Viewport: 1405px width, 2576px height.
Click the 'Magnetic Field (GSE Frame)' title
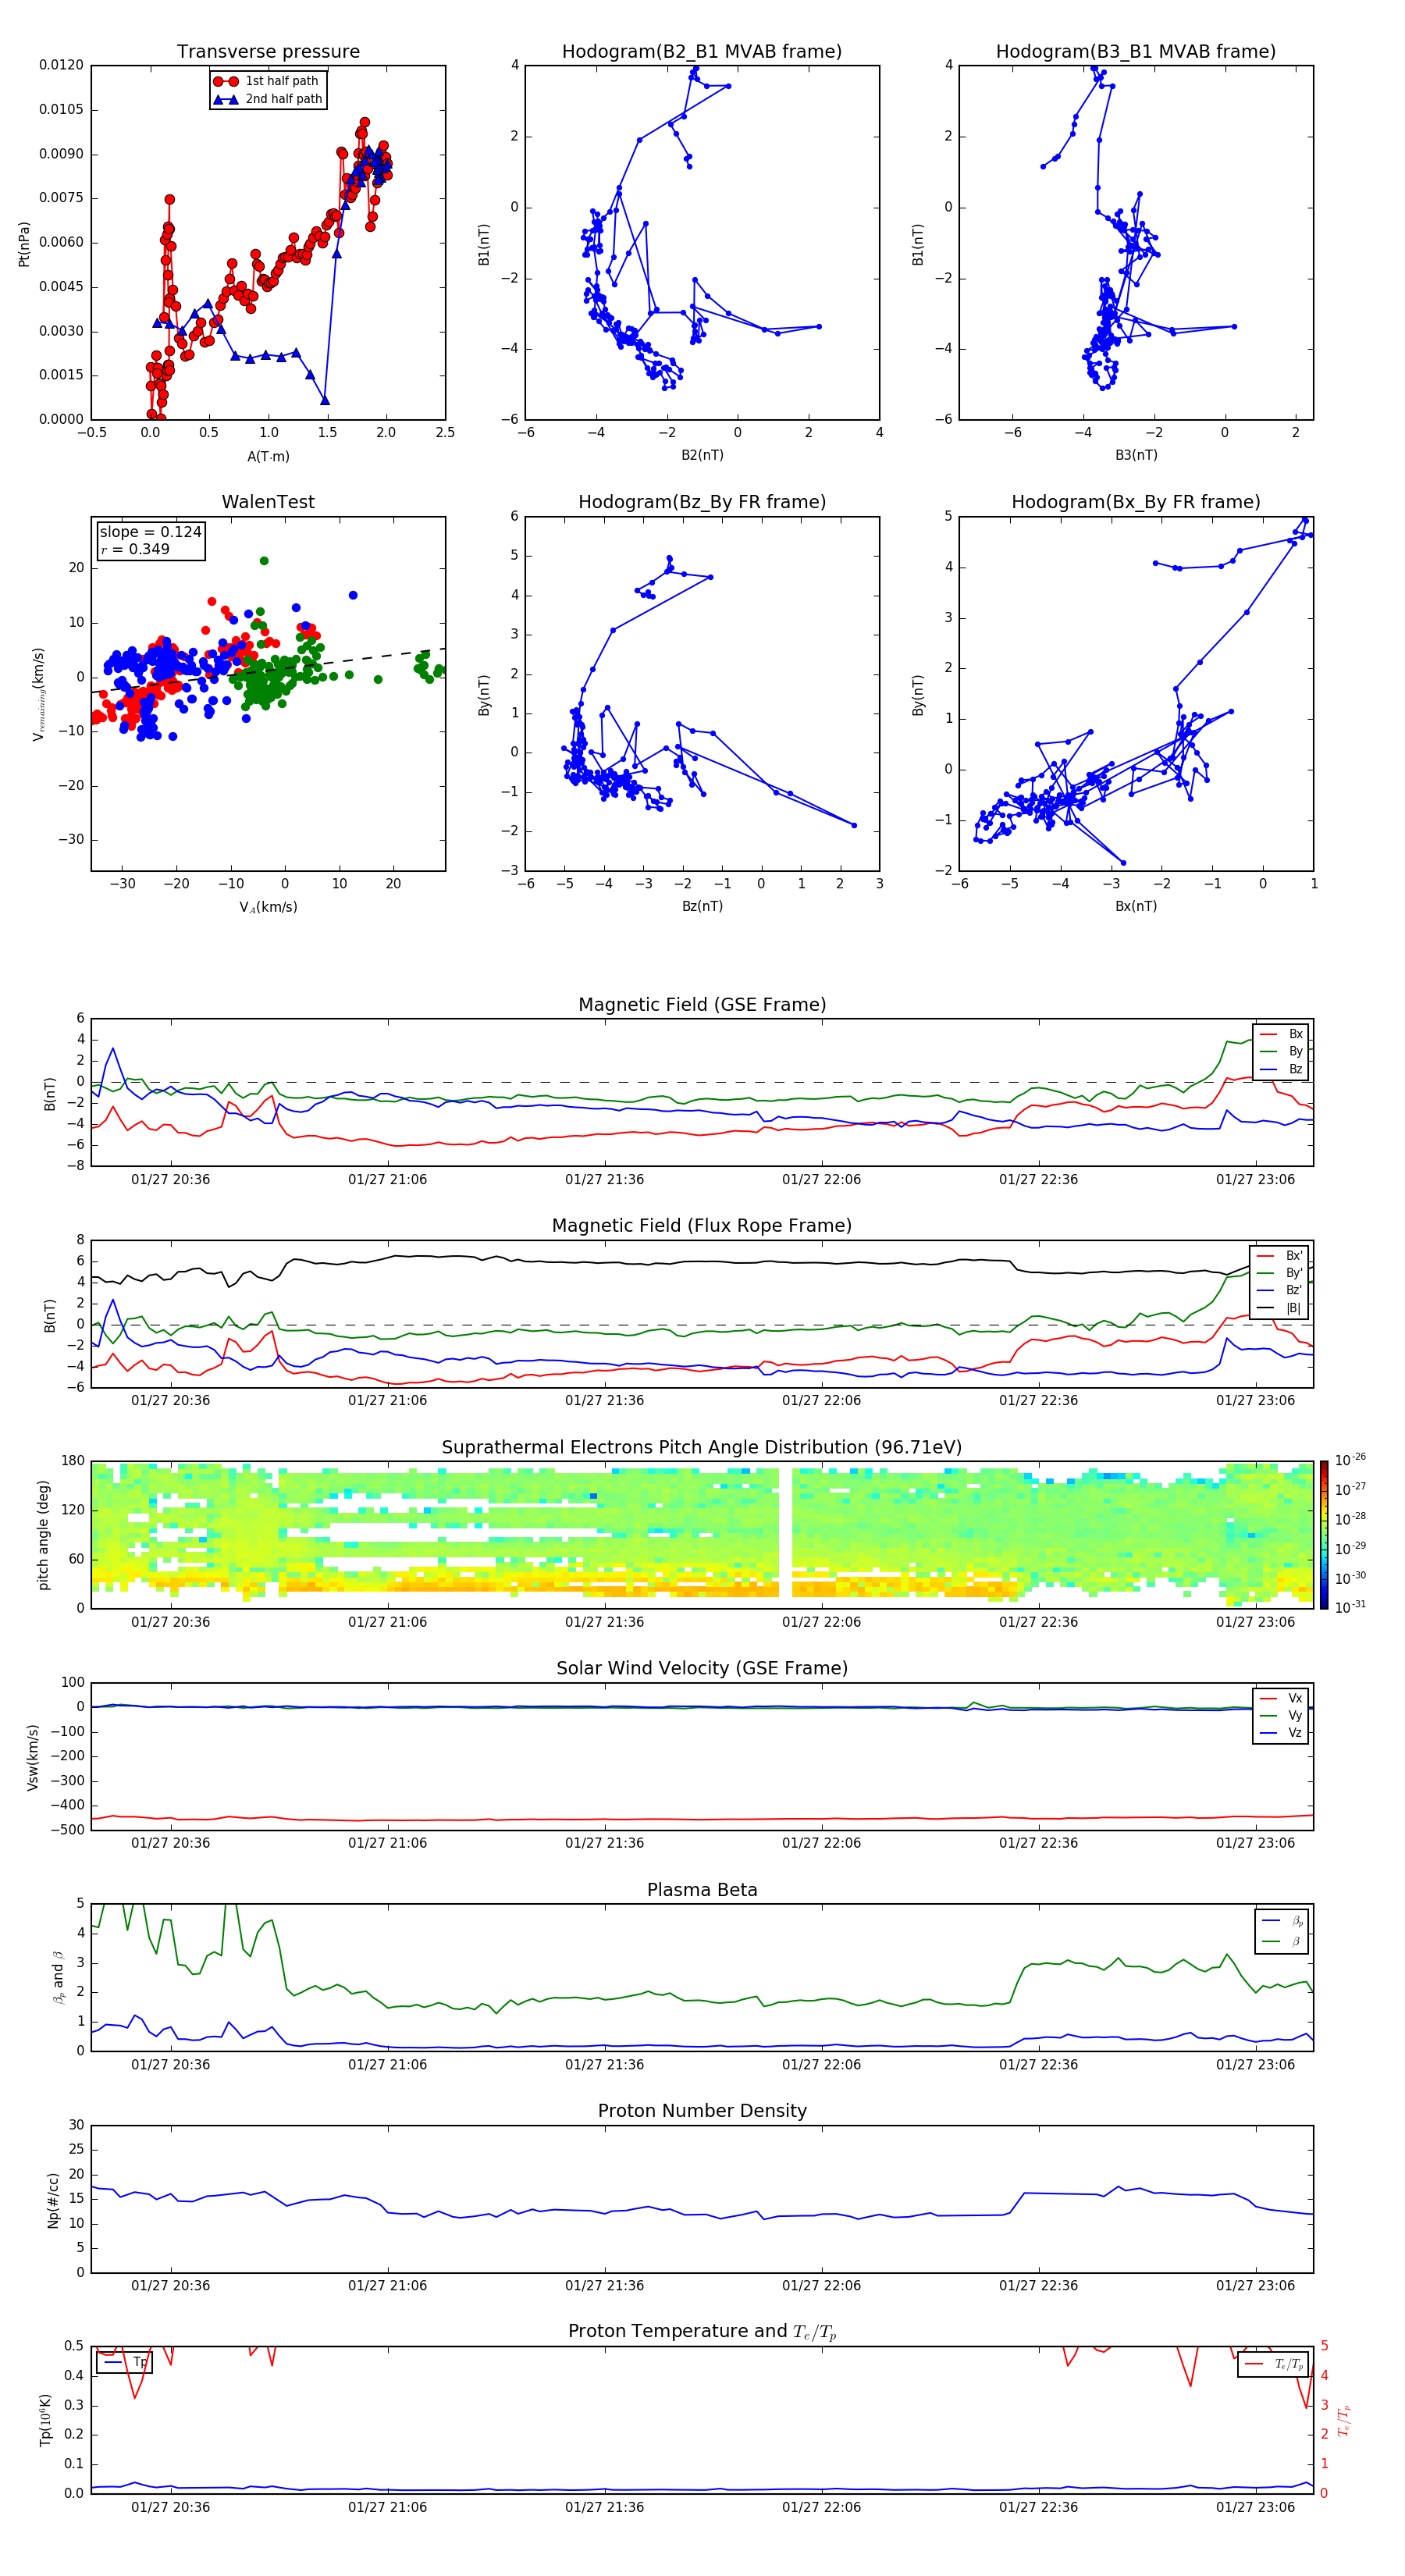702,1005
